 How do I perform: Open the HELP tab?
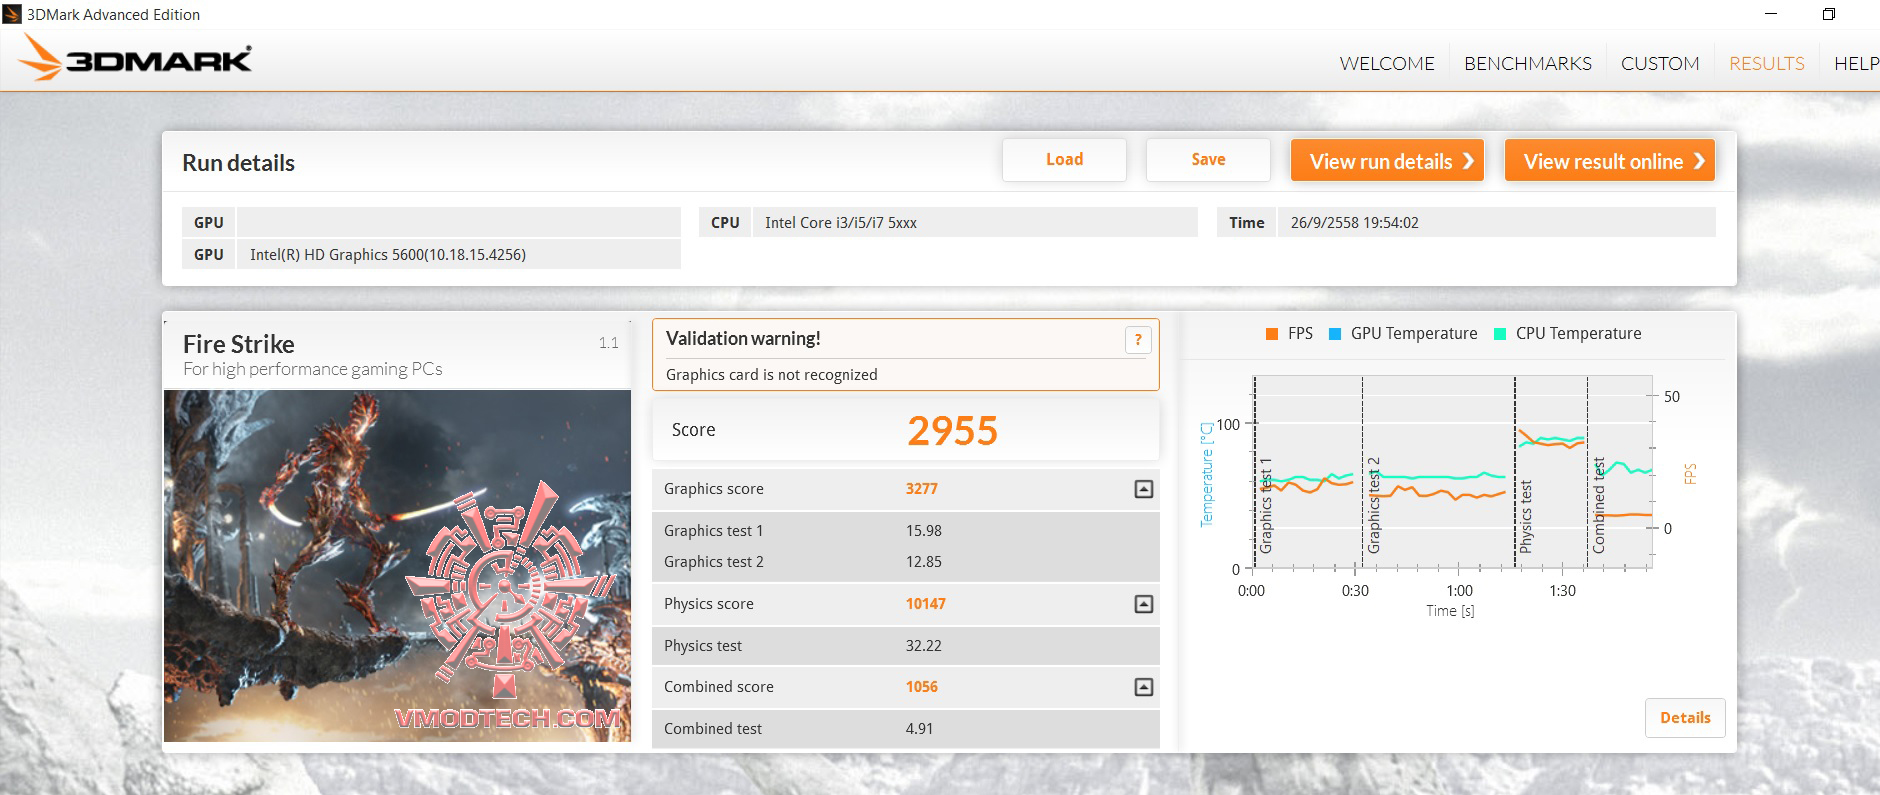pos(1856,63)
